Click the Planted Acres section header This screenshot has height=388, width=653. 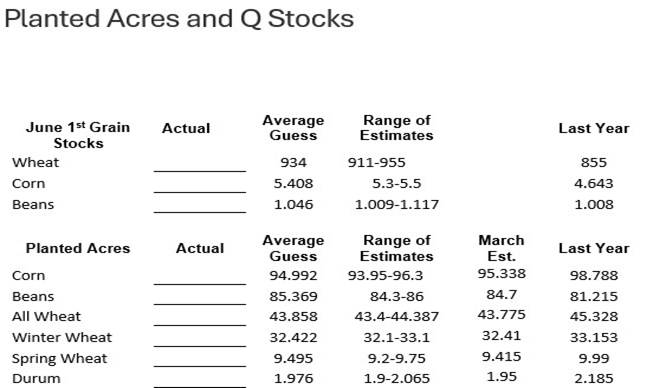pos(78,249)
